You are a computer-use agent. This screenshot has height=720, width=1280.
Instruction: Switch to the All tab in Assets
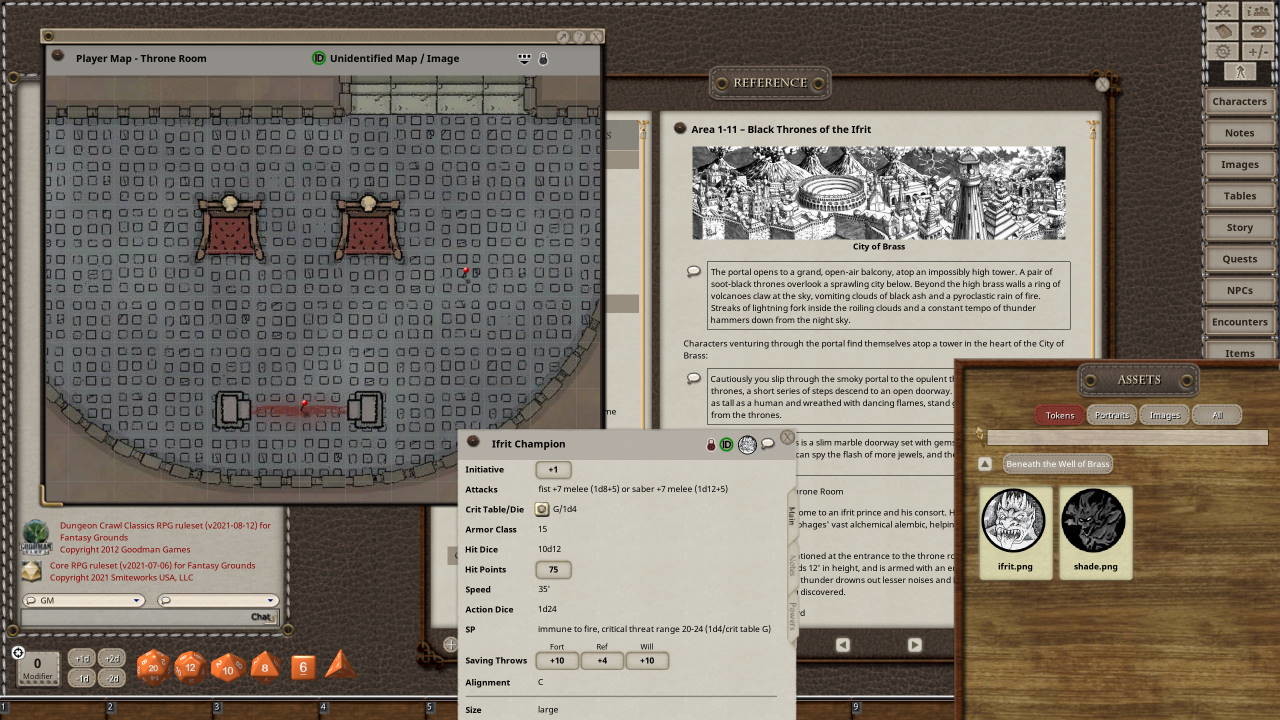tap(1217, 415)
